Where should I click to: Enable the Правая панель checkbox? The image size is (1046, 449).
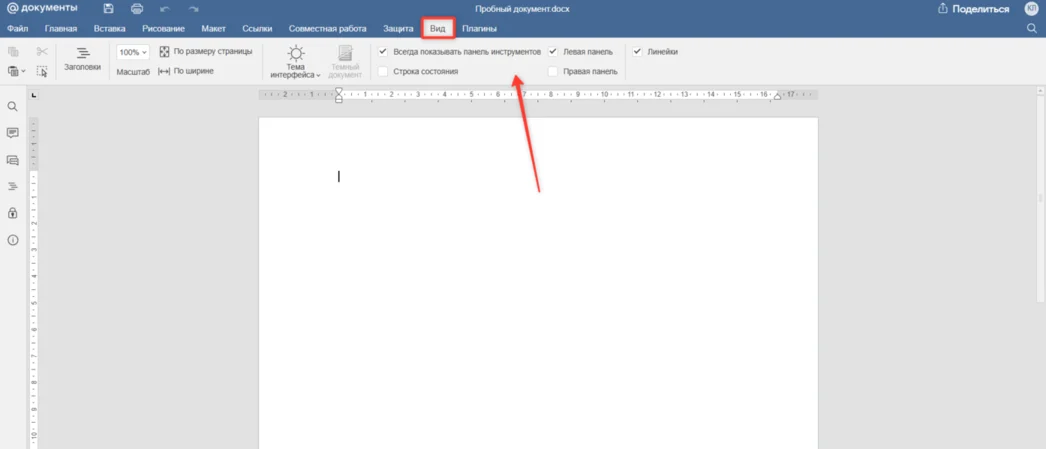coord(553,71)
